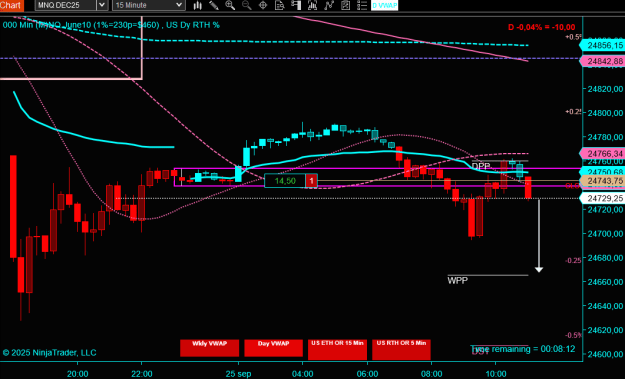Viewport: 625px width, 379px height.
Task: Click the 24750,68 price marker
Action: pyautogui.click(x=603, y=172)
